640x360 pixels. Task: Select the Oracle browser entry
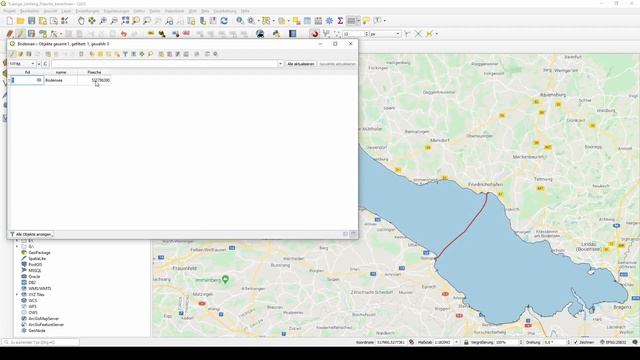pos(34,276)
